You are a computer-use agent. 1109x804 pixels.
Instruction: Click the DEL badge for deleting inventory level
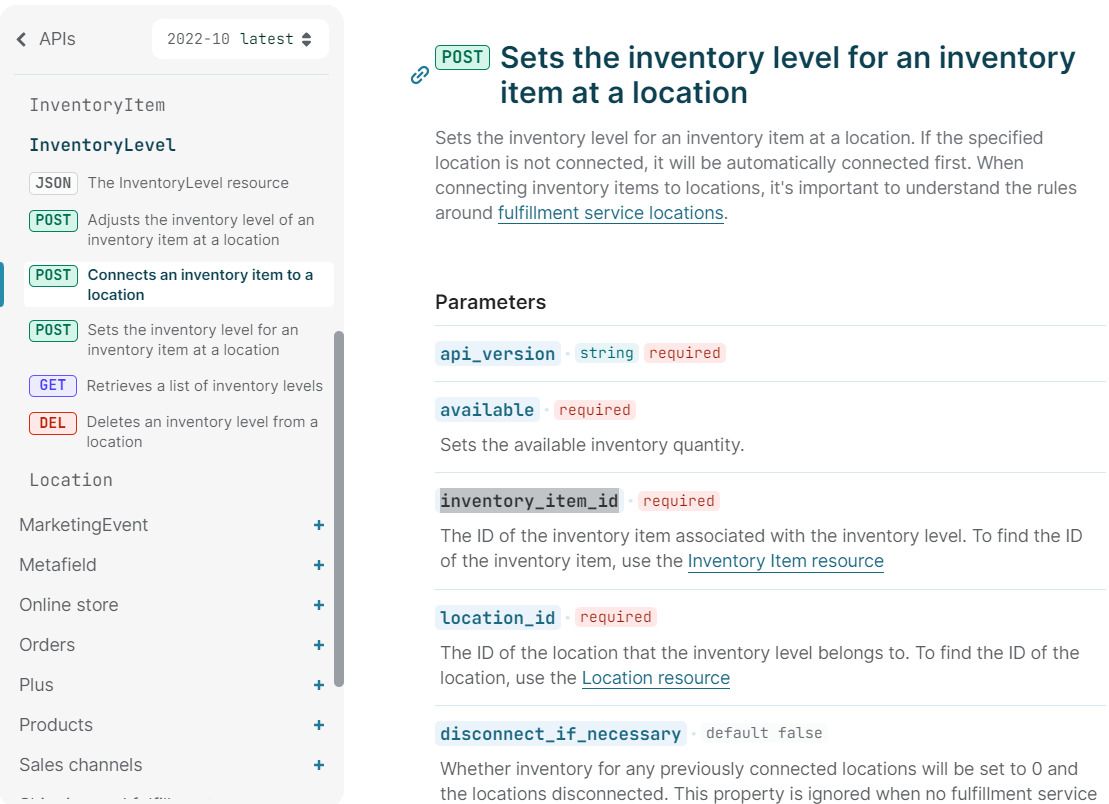click(x=53, y=423)
